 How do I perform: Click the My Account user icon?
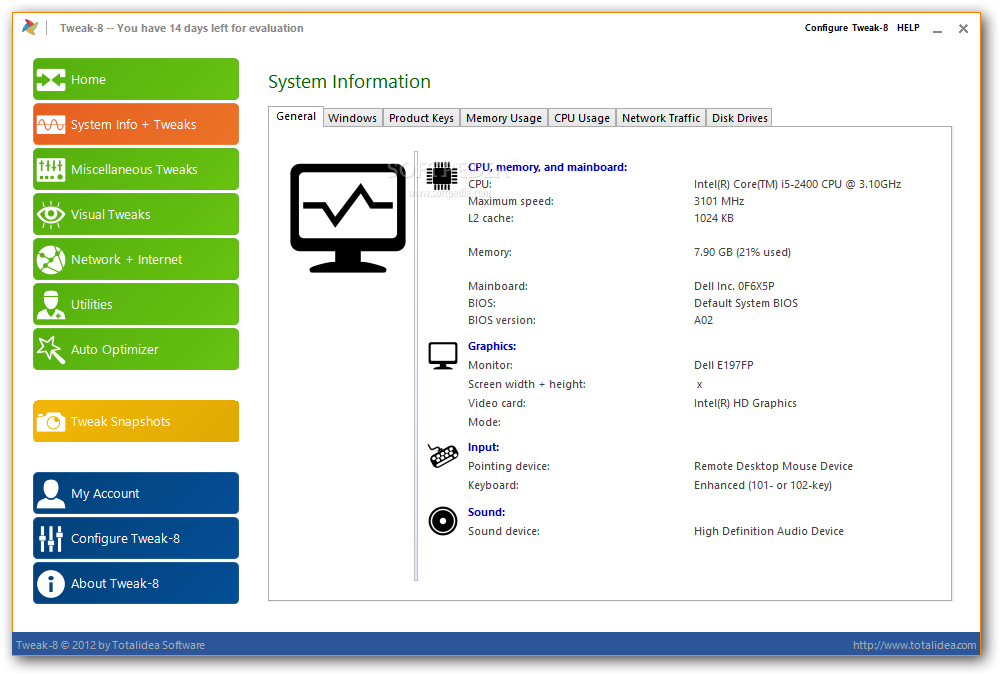50,493
